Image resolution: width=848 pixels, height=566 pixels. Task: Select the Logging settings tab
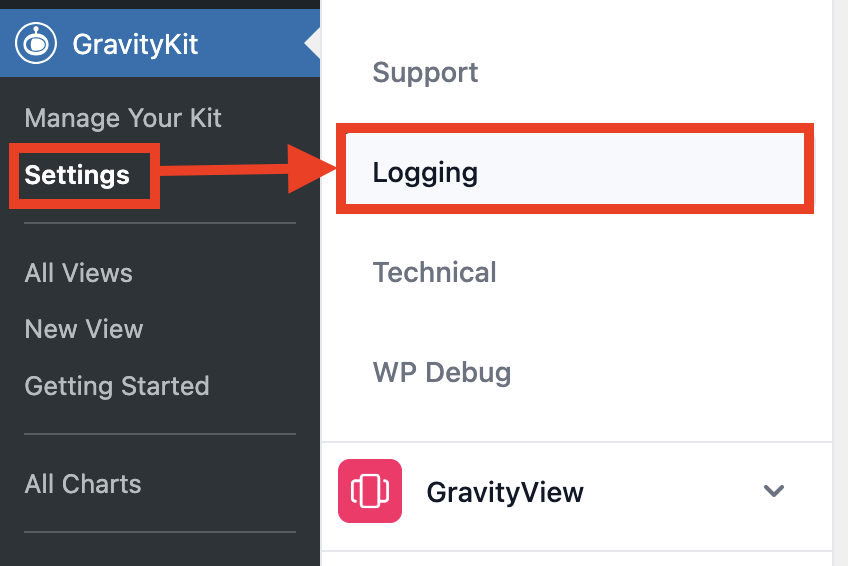[425, 173]
